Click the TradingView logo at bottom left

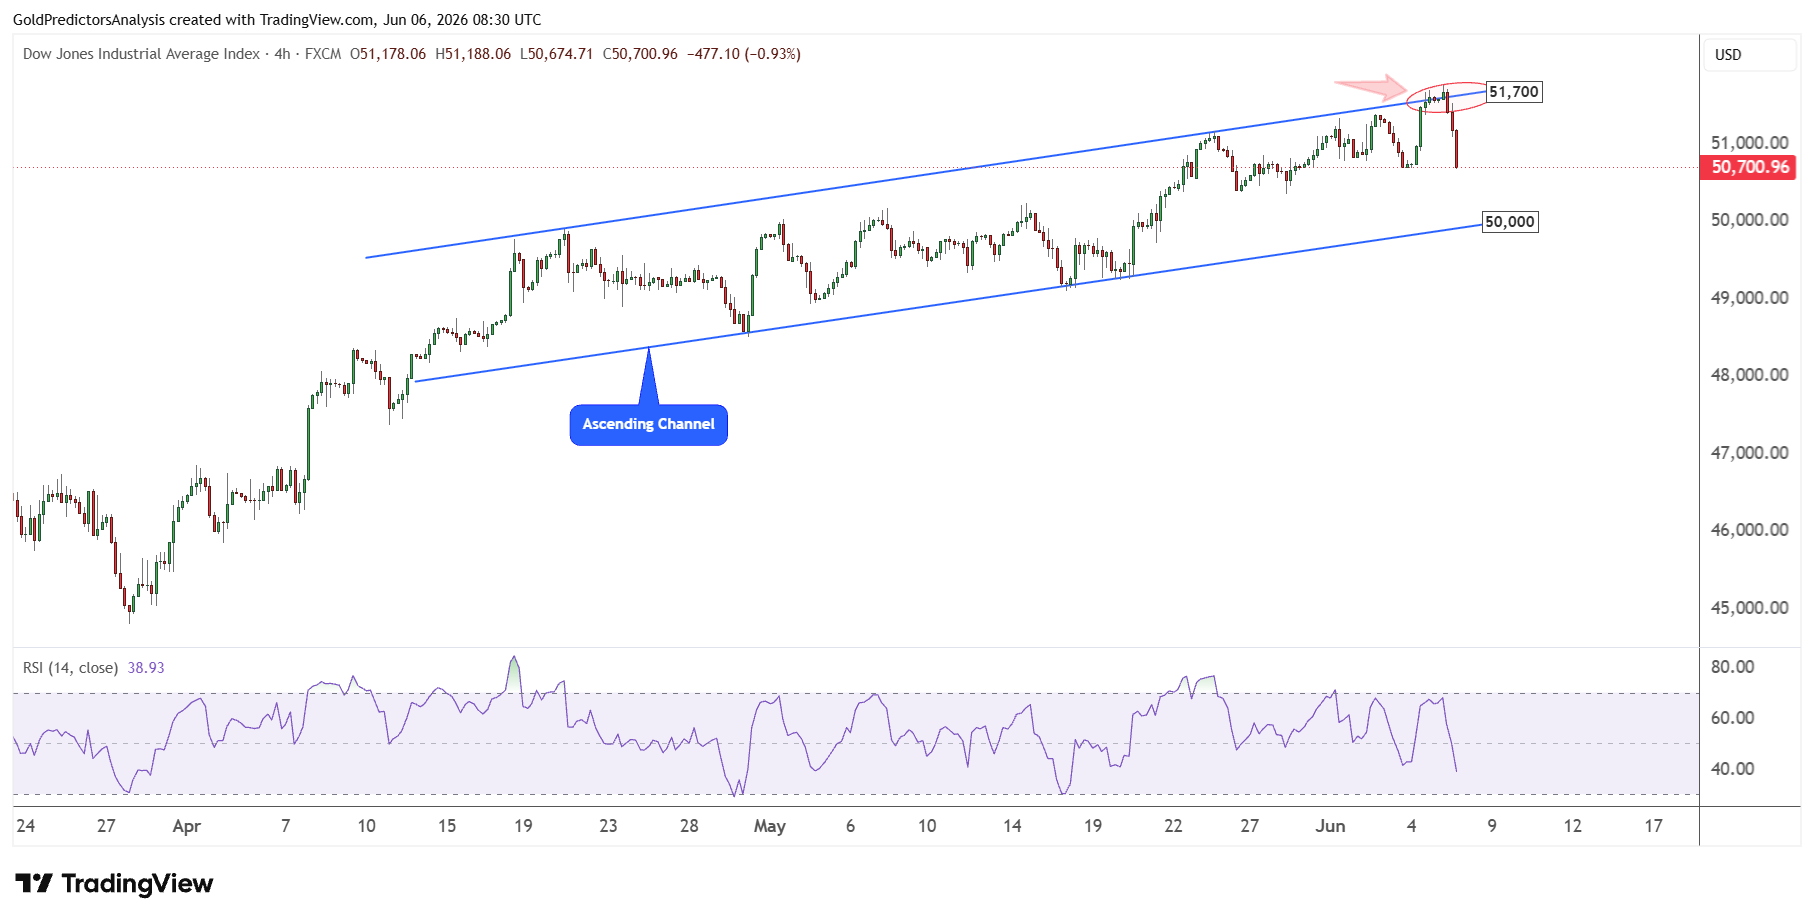coord(114,883)
